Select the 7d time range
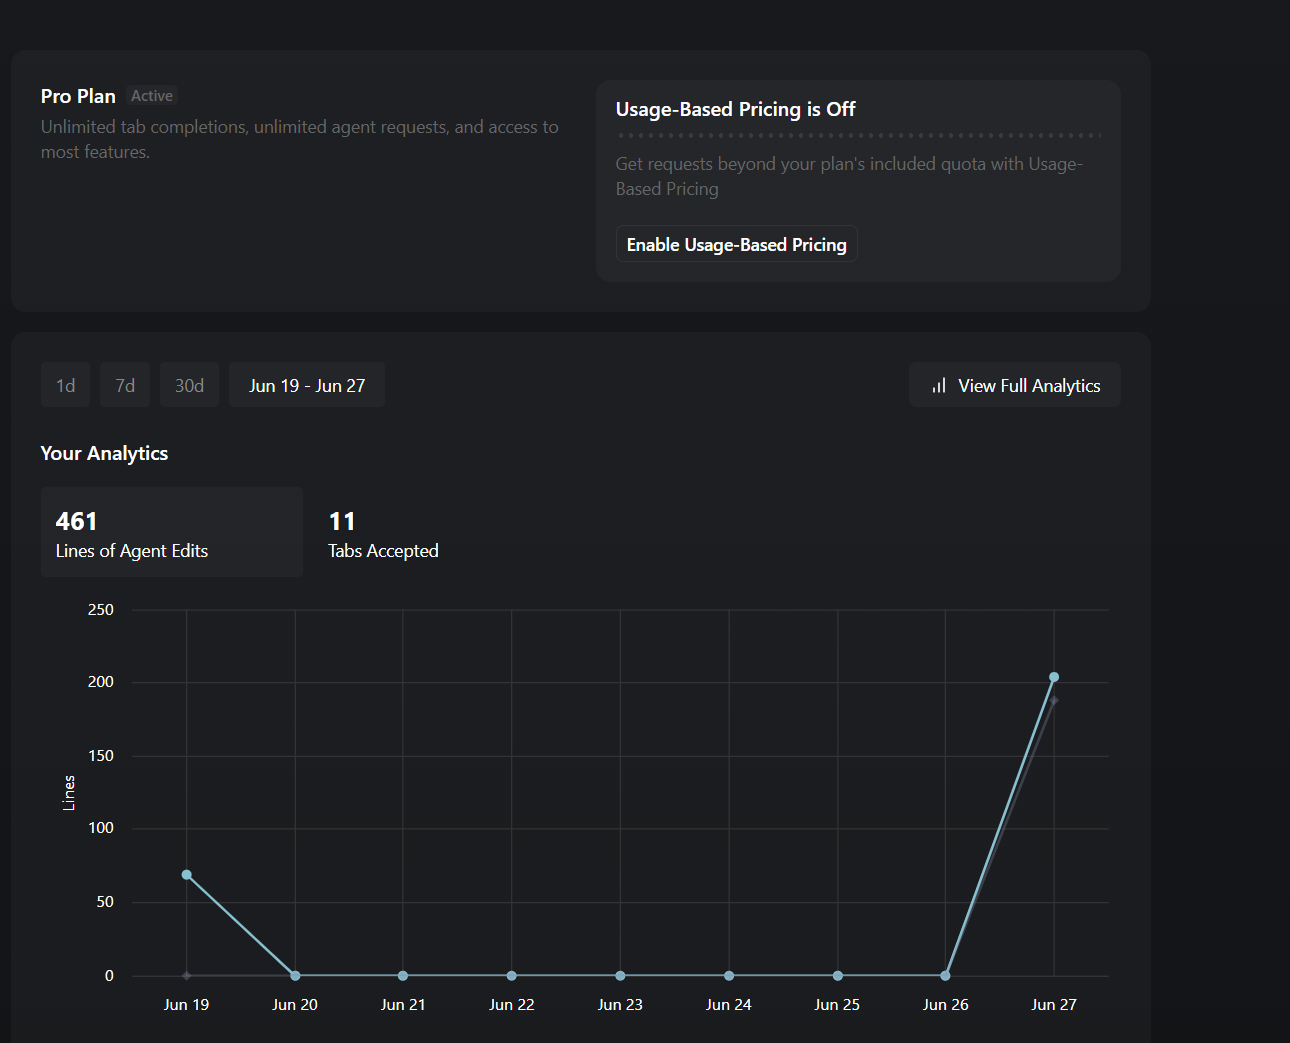The height and width of the screenshot is (1043, 1290). 125,385
